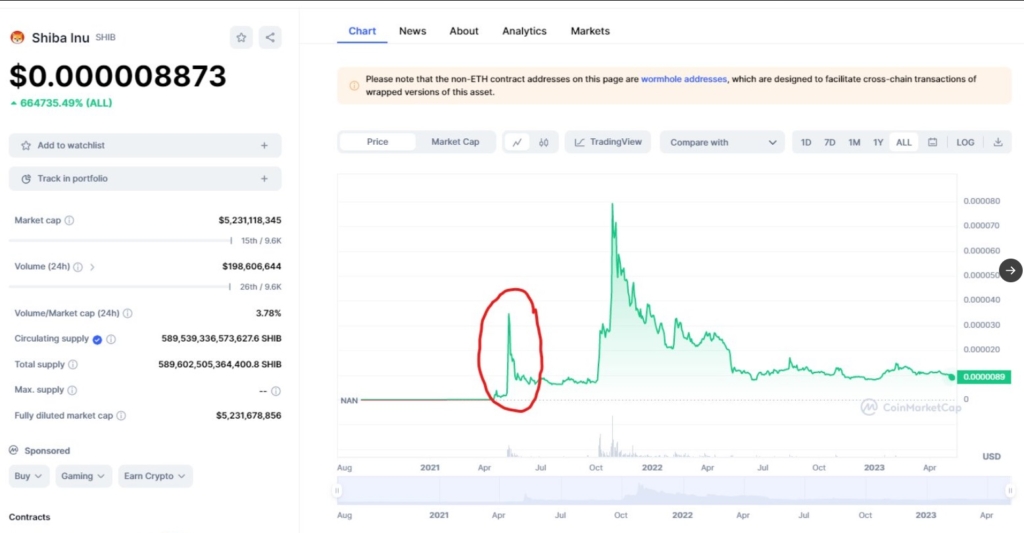Click the 664735.49% (ALL) change text
The height and width of the screenshot is (533, 1024).
[66, 103]
